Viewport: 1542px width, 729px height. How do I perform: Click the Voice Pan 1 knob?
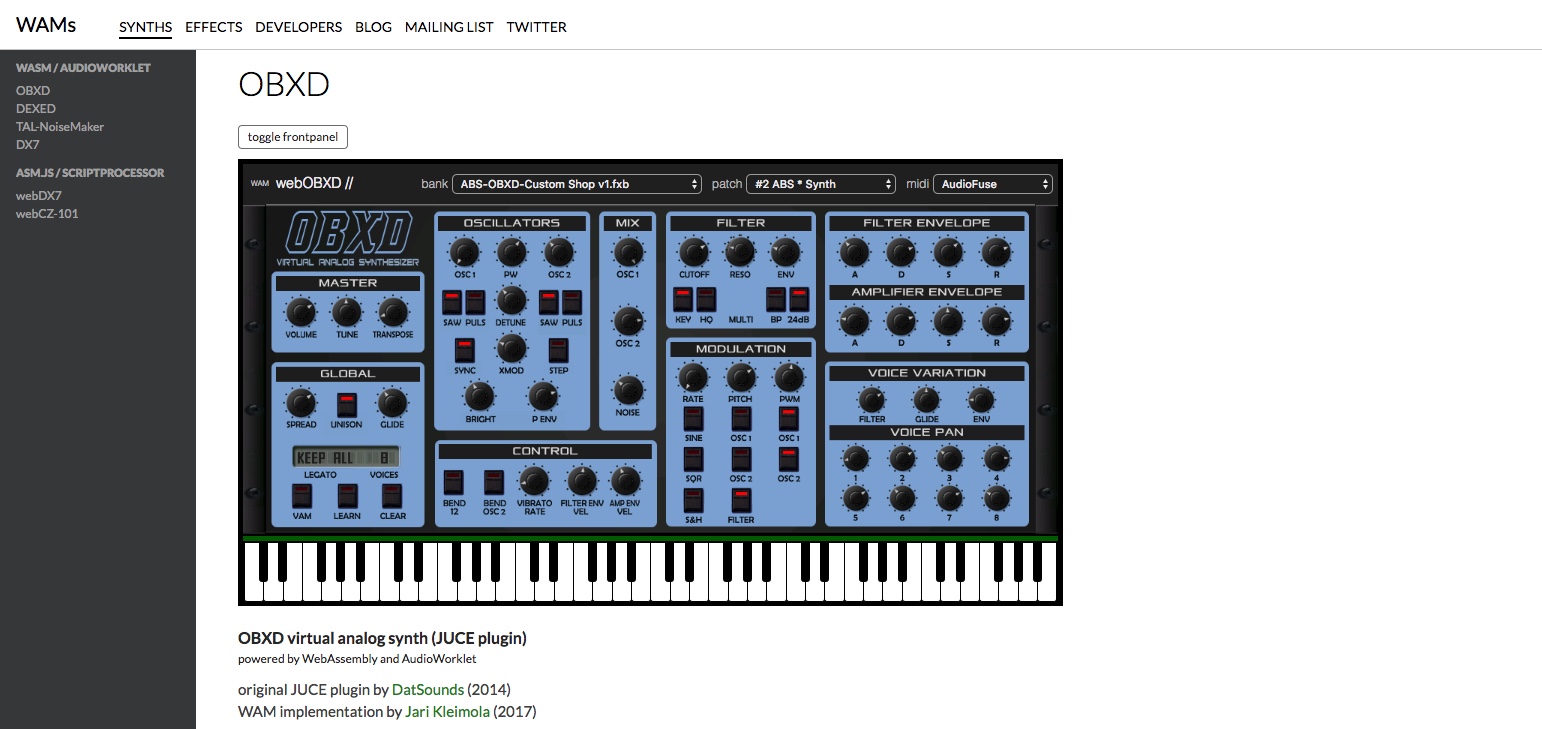tap(855, 459)
